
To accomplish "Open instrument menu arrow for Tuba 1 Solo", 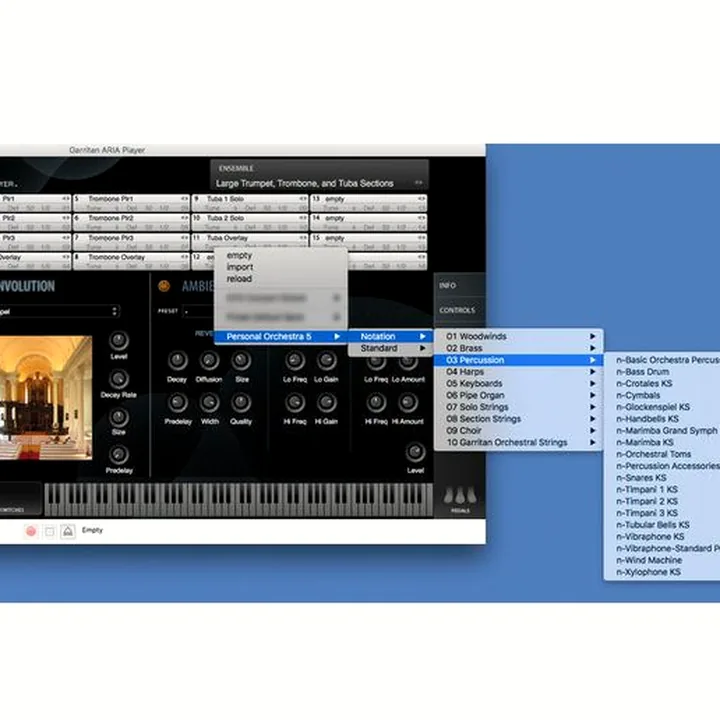I will pyautogui.click(x=303, y=199).
